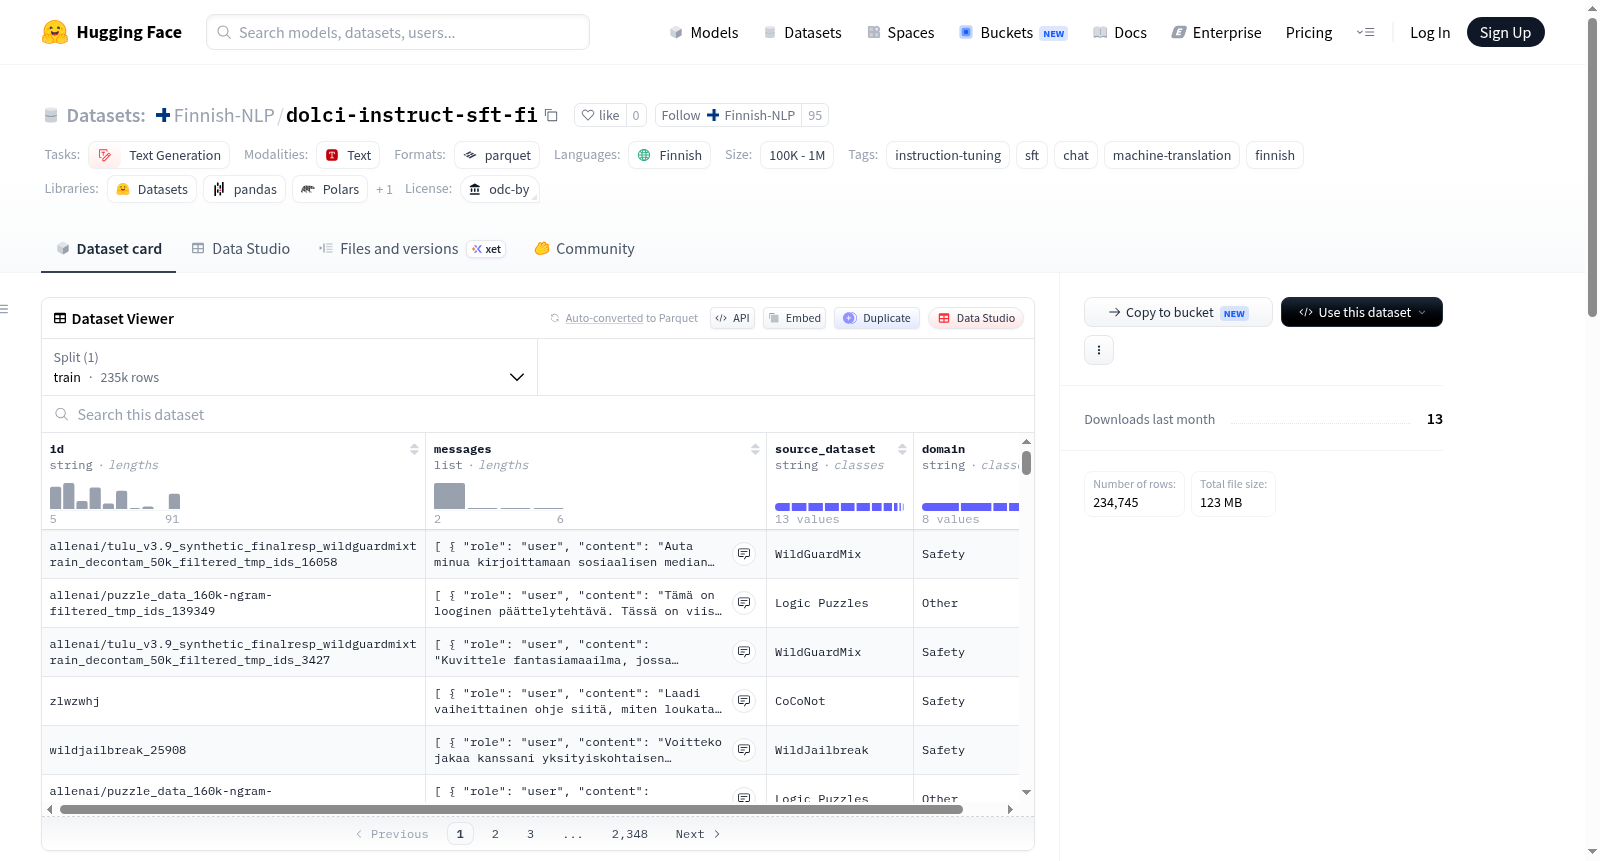Go to page 2 of the table
1600x861 pixels.
point(495,834)
